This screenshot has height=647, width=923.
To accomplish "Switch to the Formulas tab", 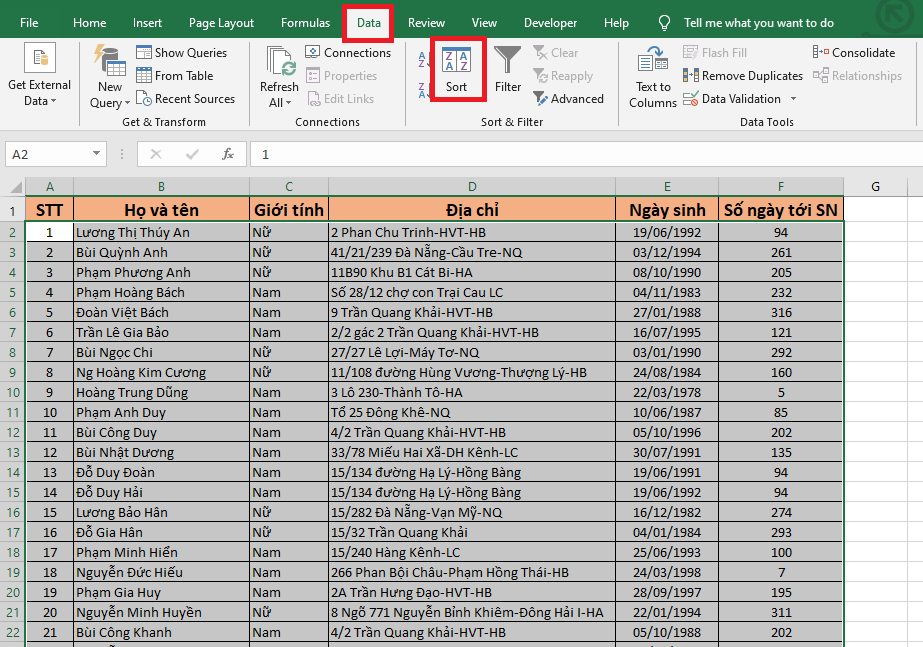I will (305, 23).
